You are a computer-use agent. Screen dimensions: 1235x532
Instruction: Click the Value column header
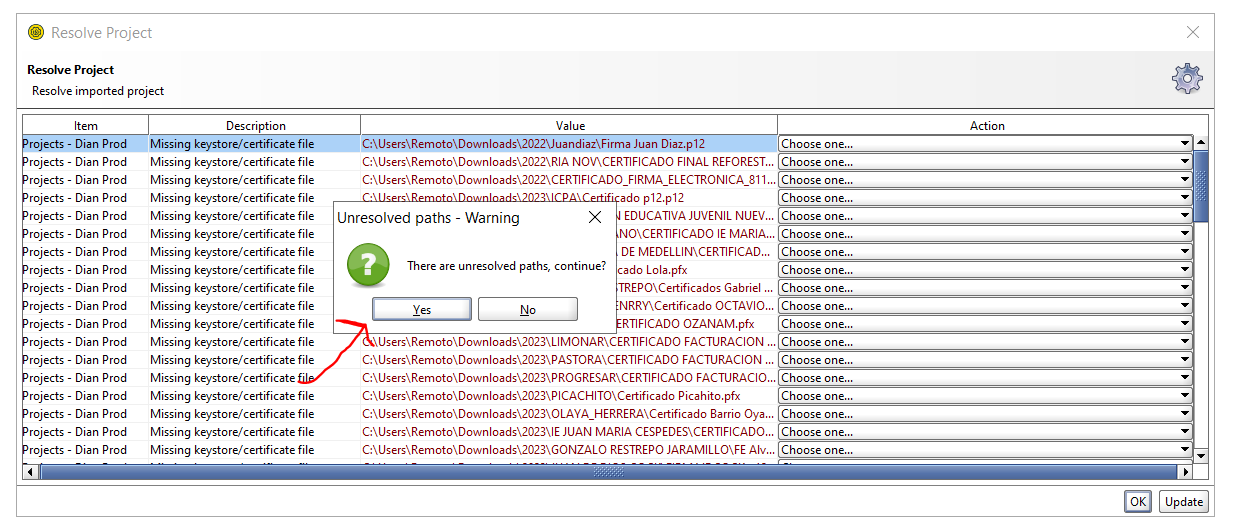(x=570, y=126)
